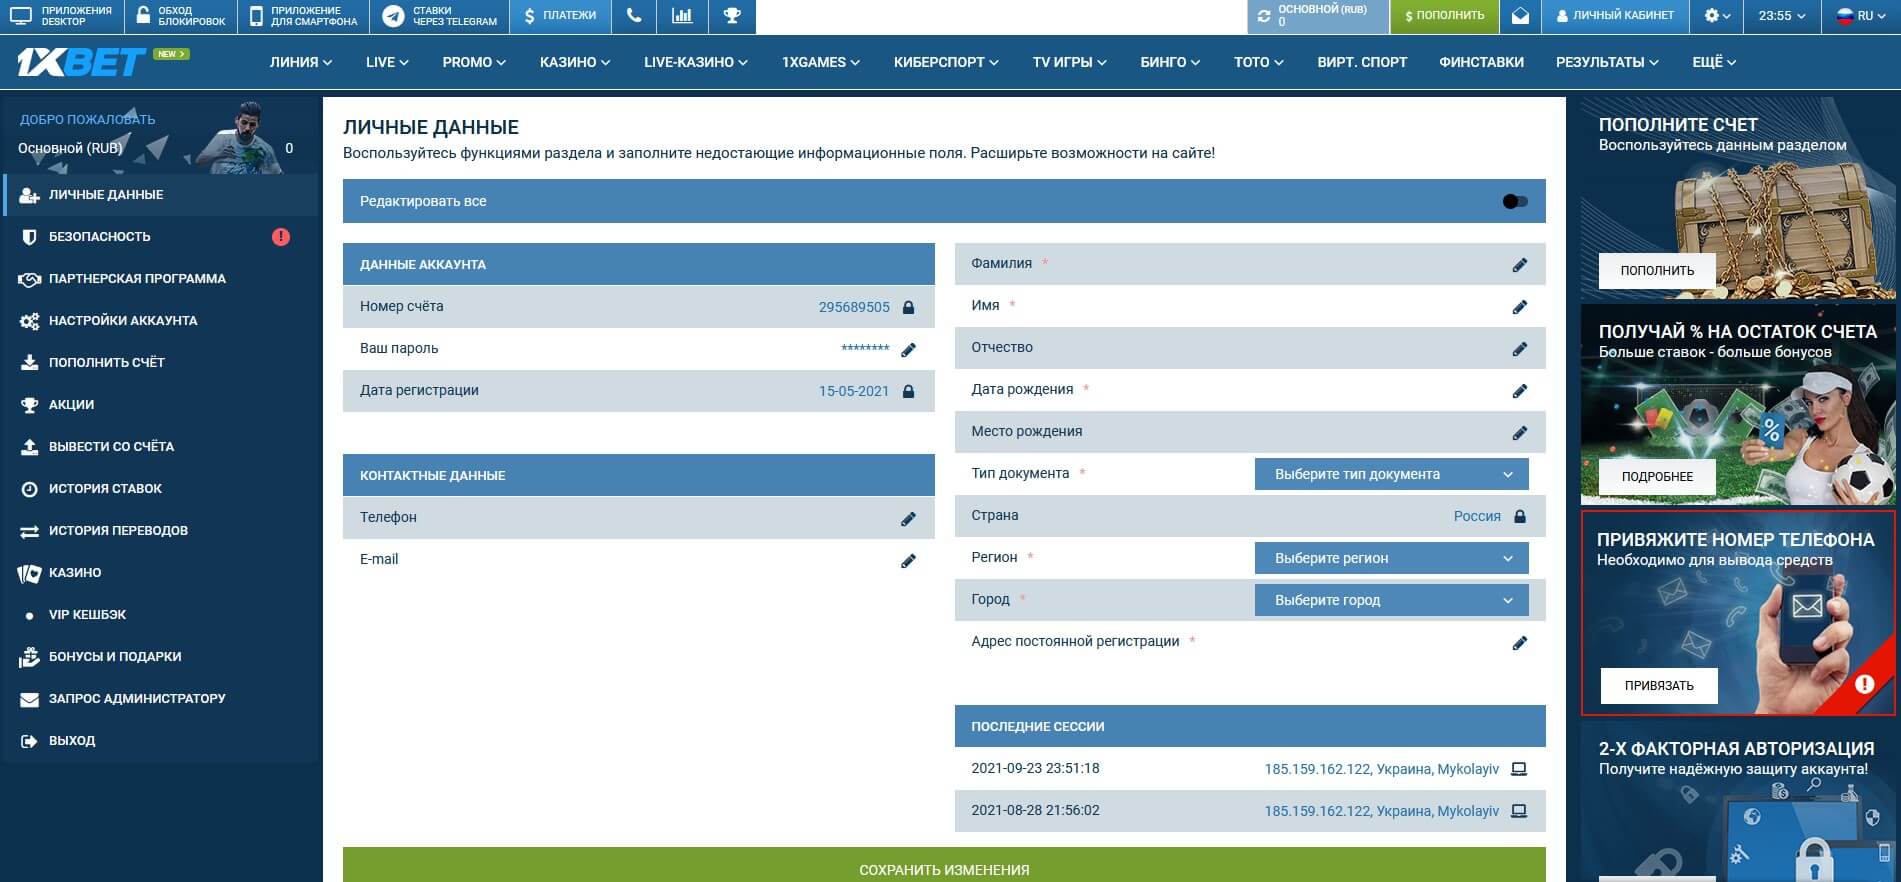Open the settings gear dropdown in top bar
Image resolution: width=1901 pixels, height=882 pixels.
click(1717, 16)
